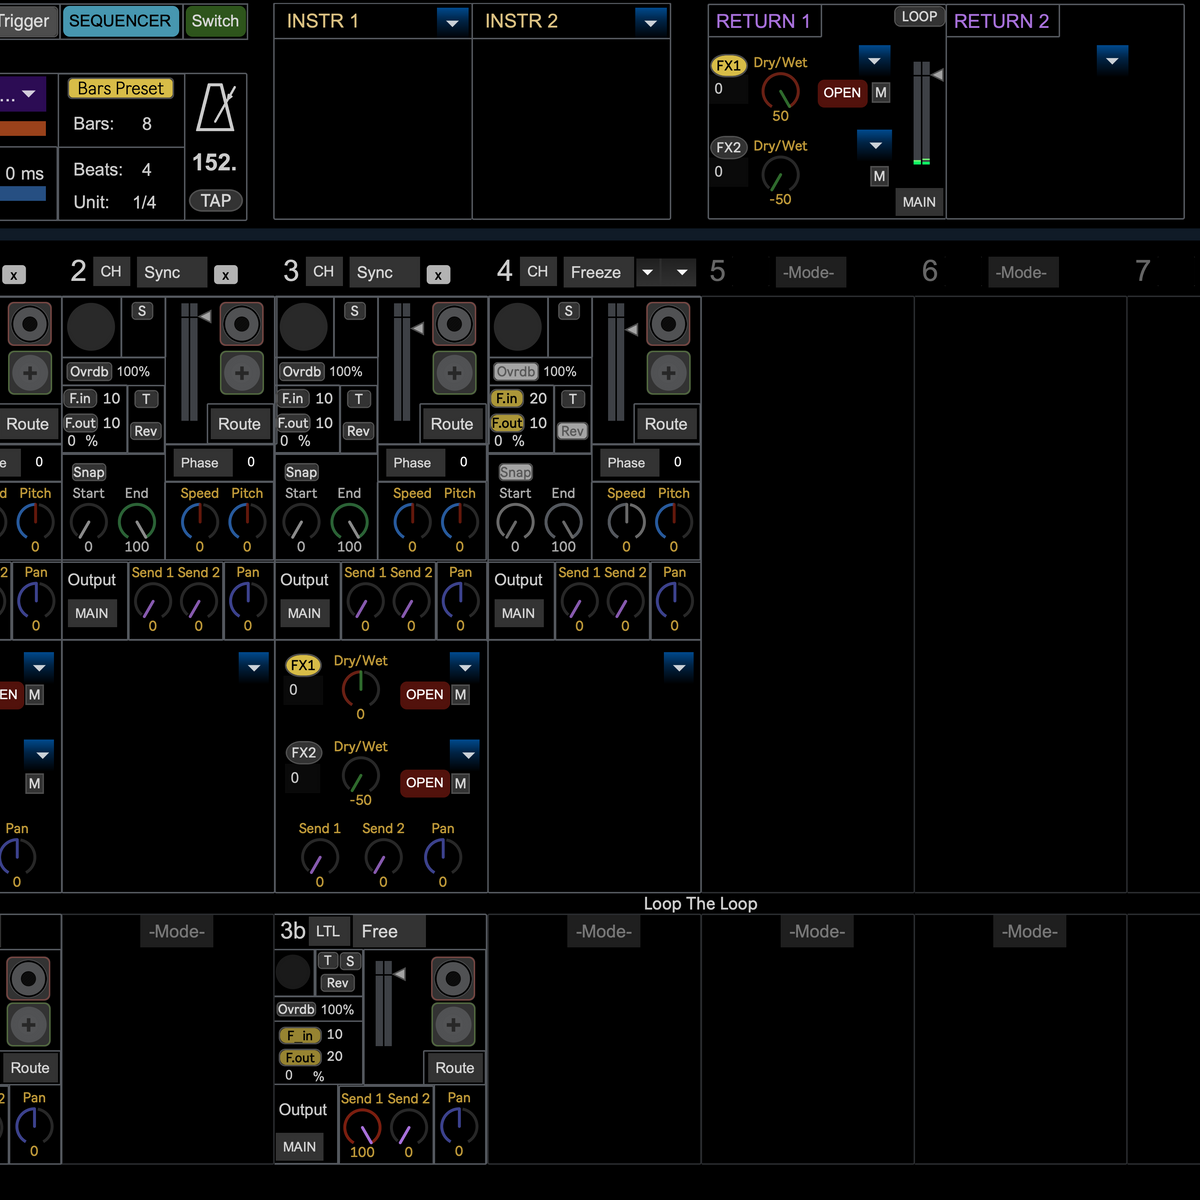Click the Send 1 knob on loop 3b
The image size is (1200, 1200).
click(362, 1126)
